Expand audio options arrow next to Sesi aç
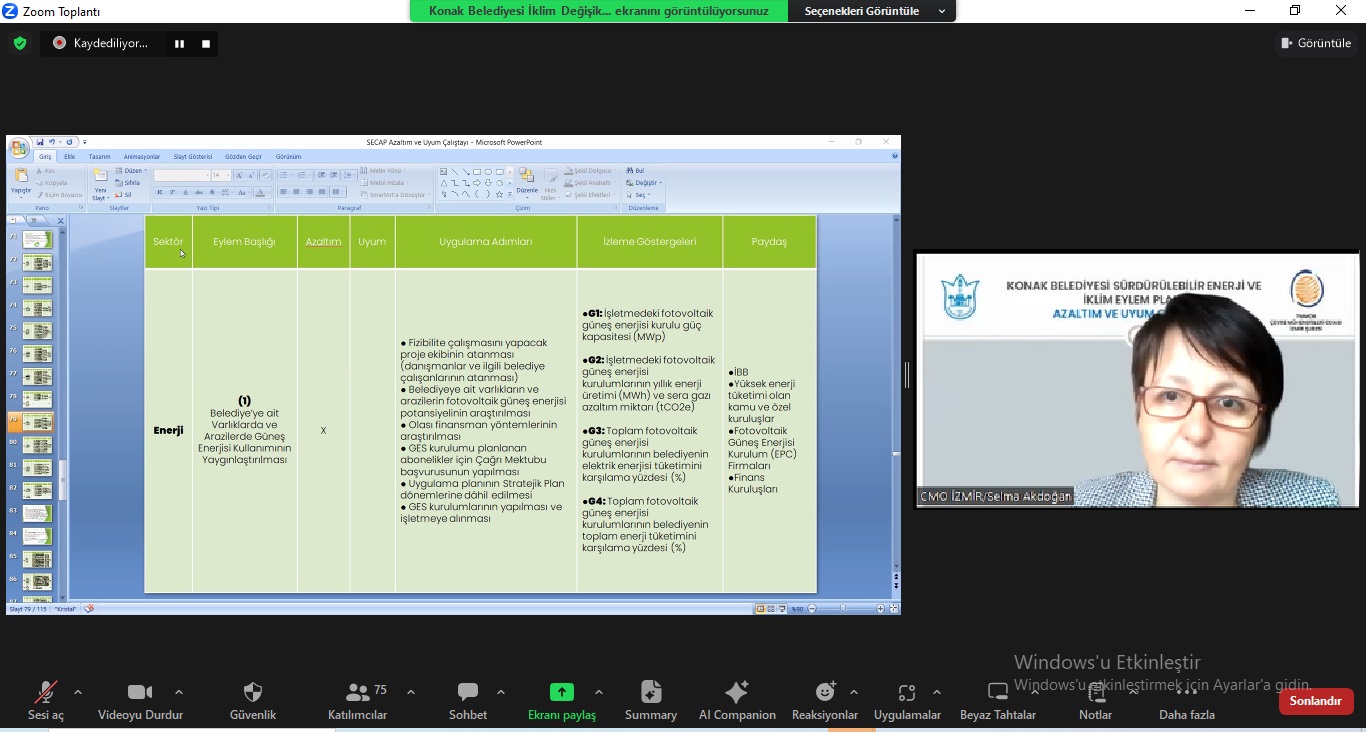Screen dimensions: 1368x738 [x=78, y=692]
